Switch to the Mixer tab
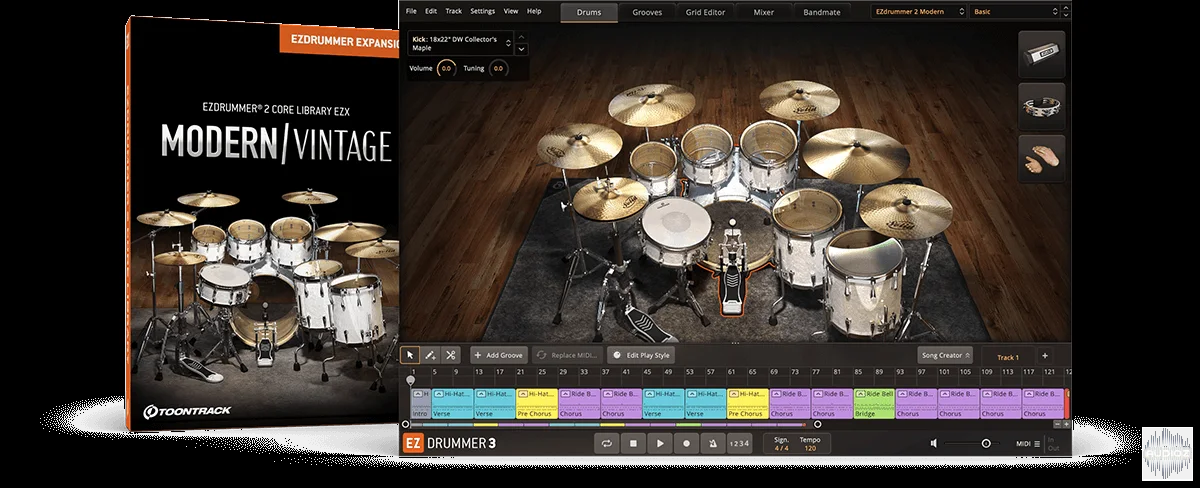Viewport: 1200px width, 488px height. click(765, 12)
